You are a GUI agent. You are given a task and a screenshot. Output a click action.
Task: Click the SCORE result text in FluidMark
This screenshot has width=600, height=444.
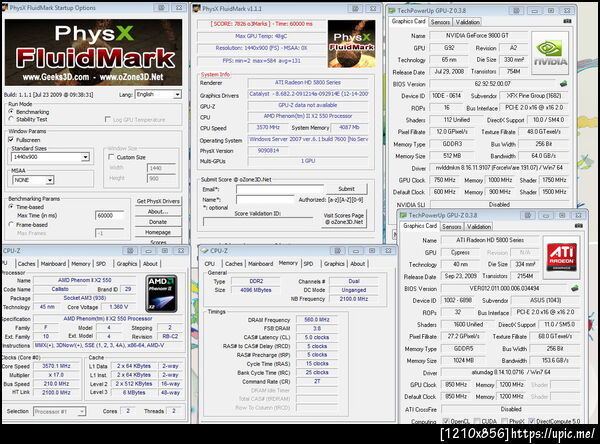(261, 24)
